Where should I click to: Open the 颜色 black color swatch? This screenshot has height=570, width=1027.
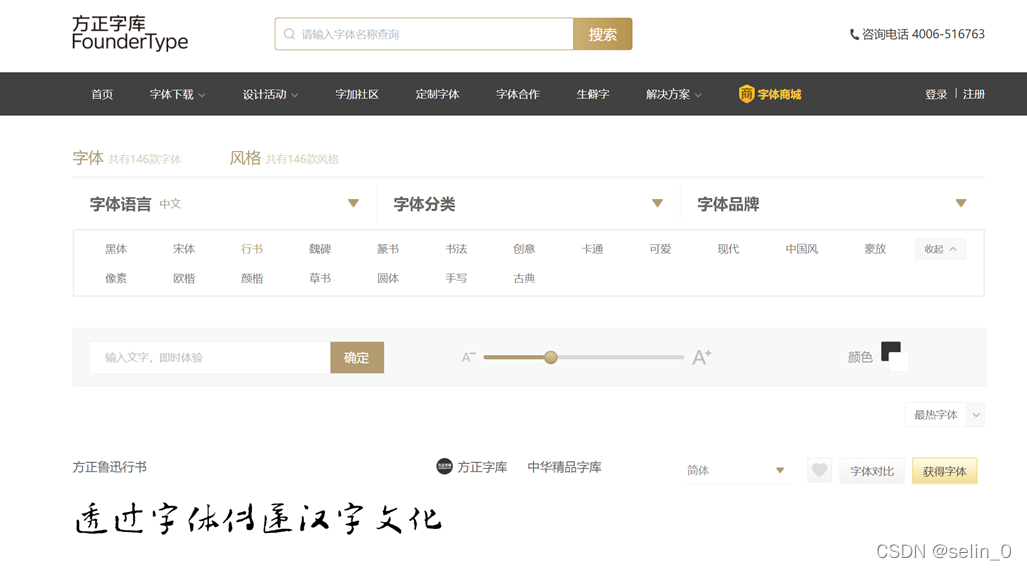point(891,352)
